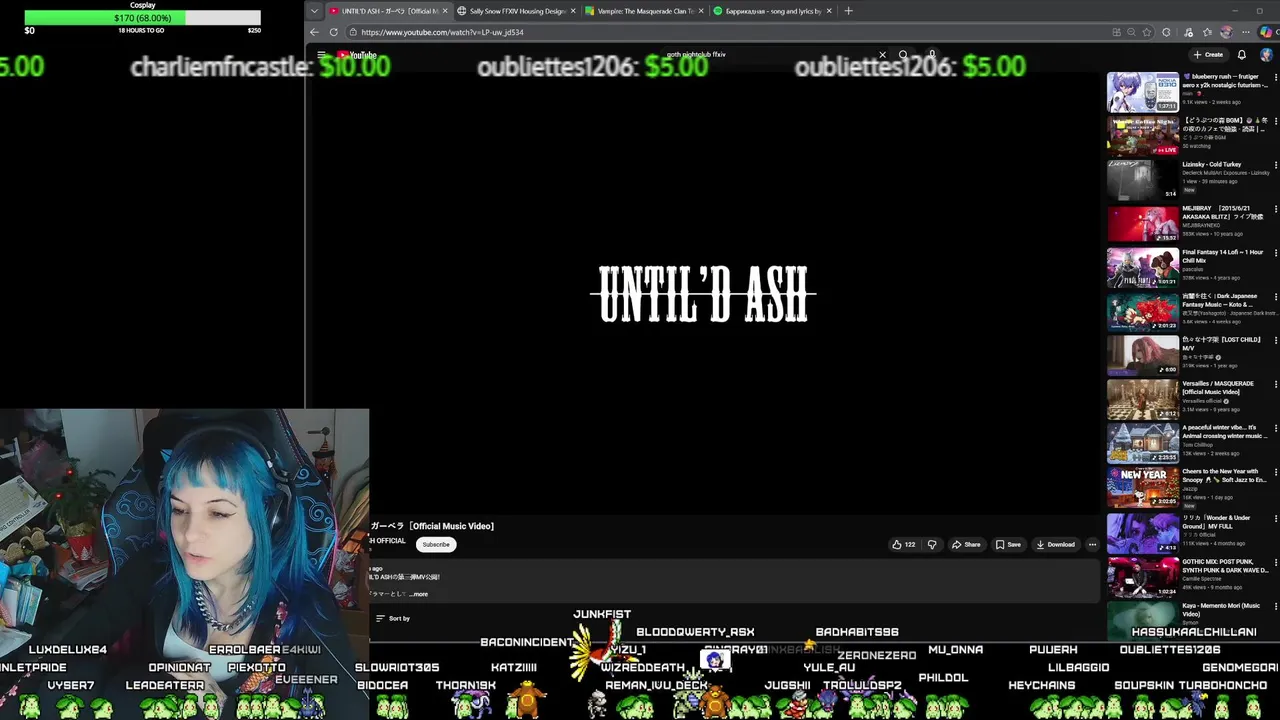Click the UNTIL'D ASH video player
The image size is (1280, 720).
click(x=704, y=295)
